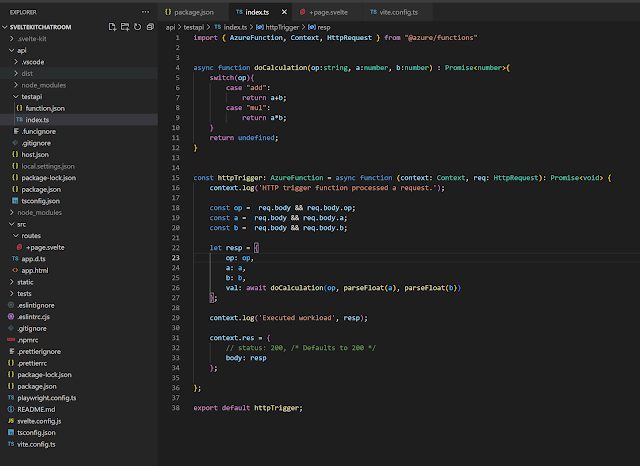Open the Explorer more actions ellipsis menu
Viewport: 640px width, 466px height.
[x=145, y=12]
